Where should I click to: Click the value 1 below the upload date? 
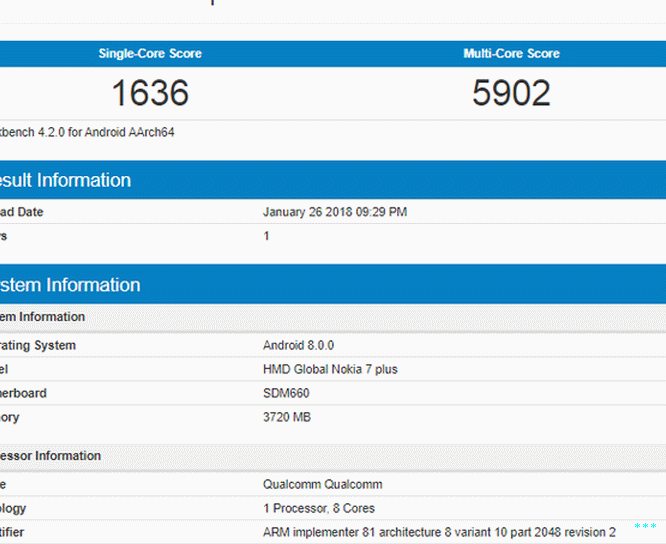pos(266,236)
